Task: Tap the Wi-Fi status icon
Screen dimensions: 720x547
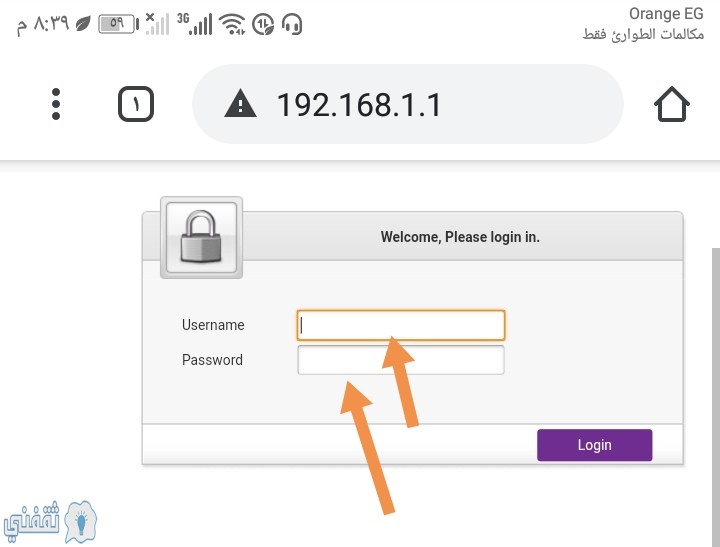Action: [x=232, y=24]
